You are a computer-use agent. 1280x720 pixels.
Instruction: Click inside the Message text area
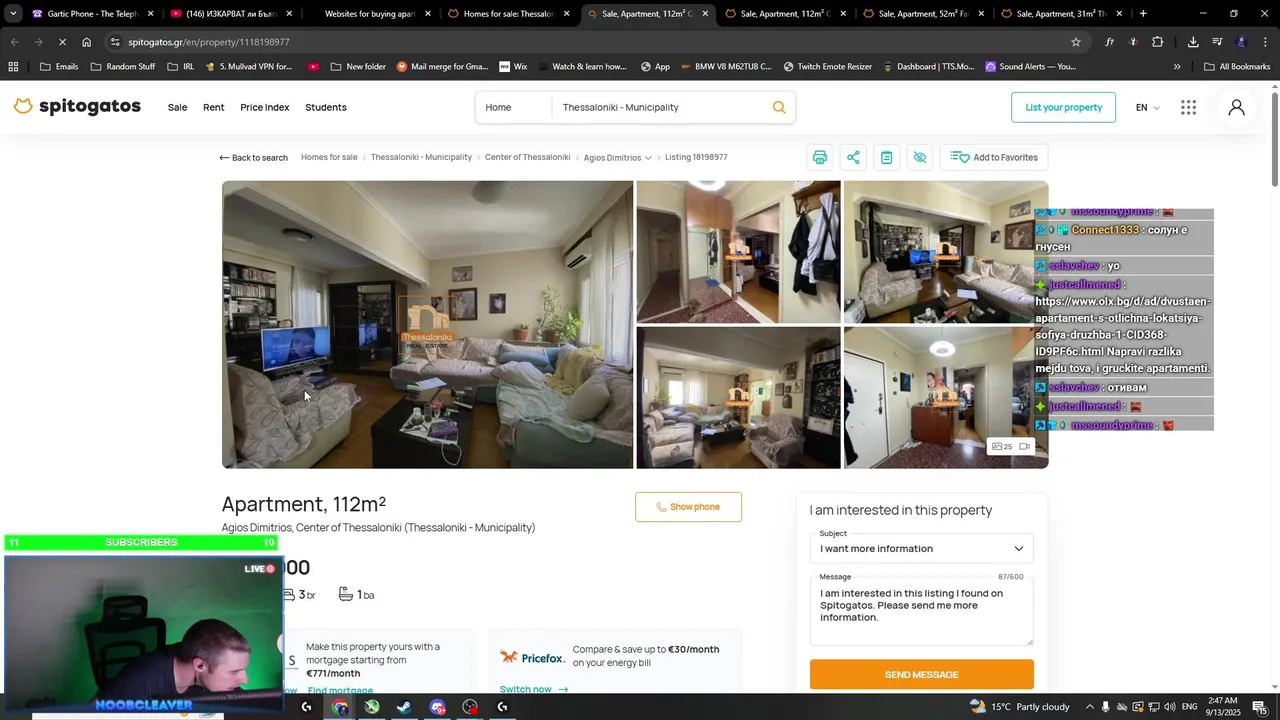click(x=921, y=612)
